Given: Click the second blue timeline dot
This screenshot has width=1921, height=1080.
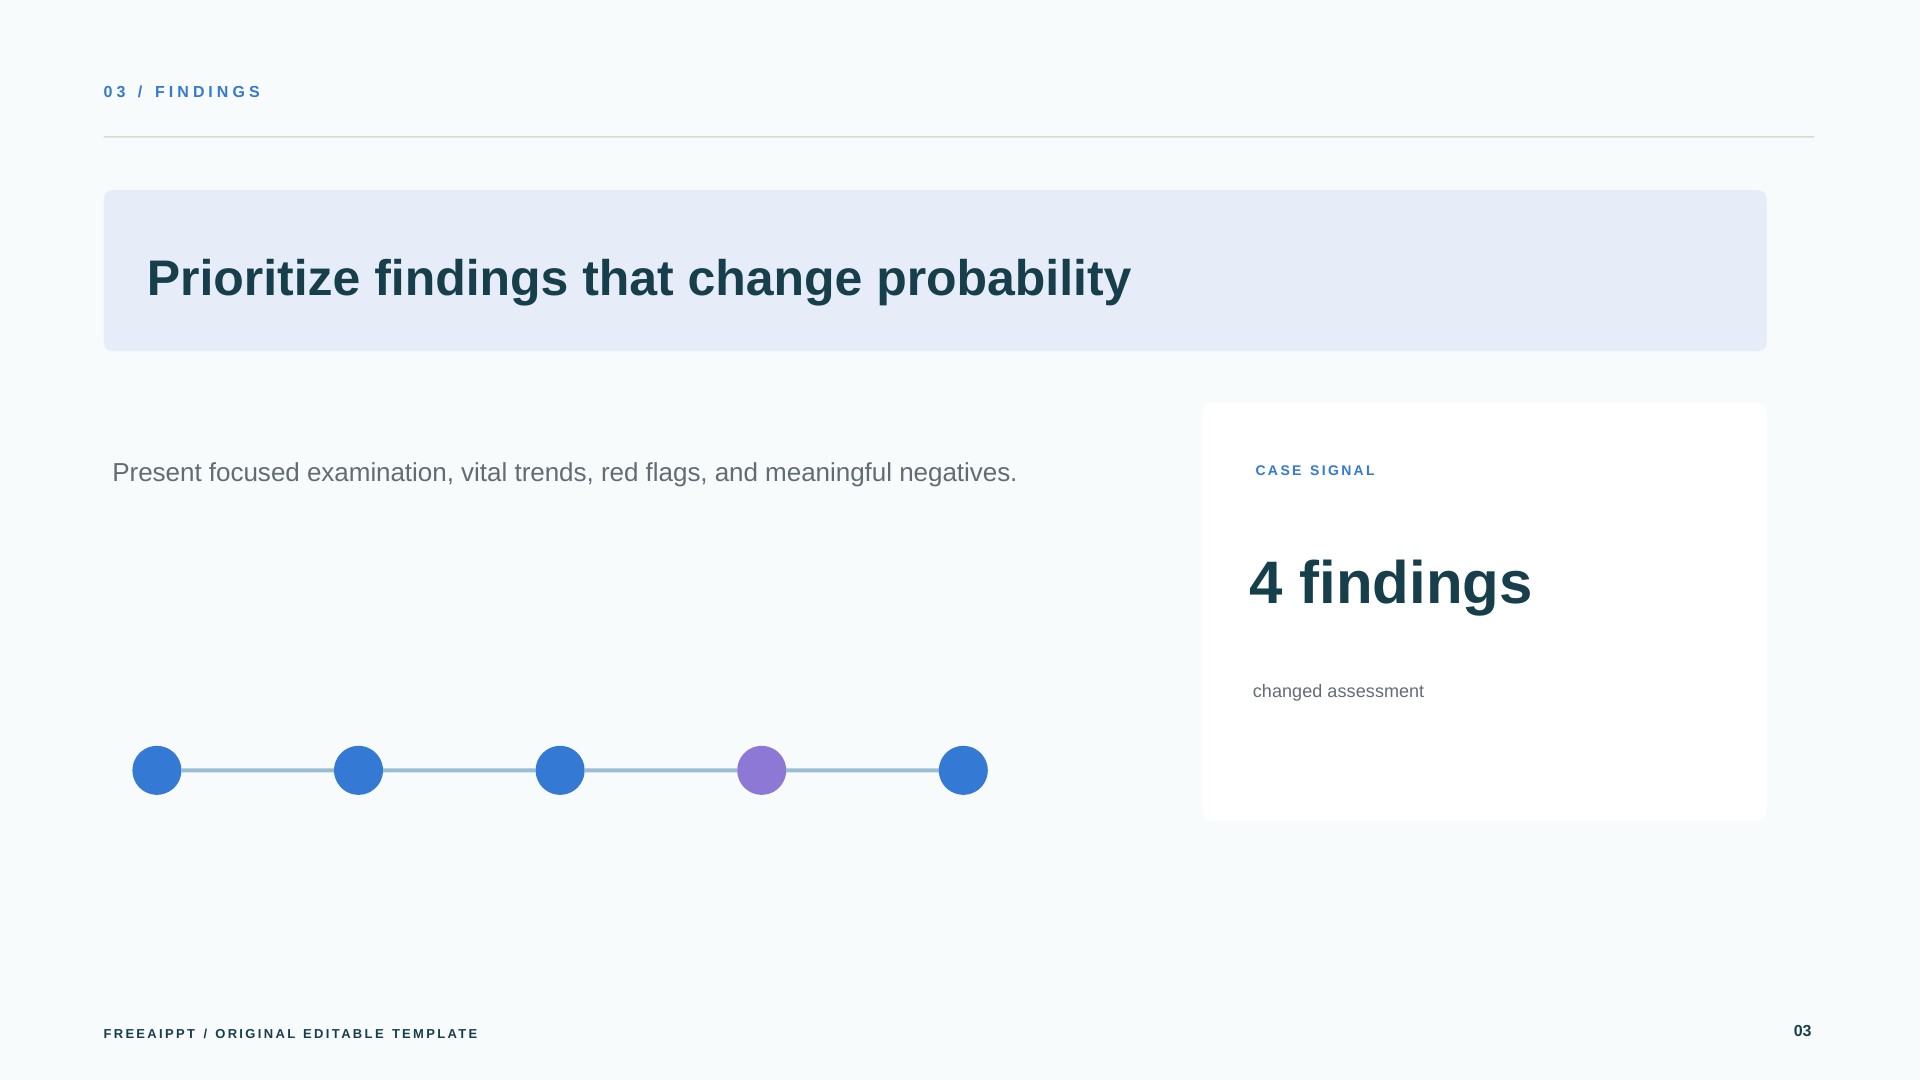Looking at the screenshot, I should coord(358,770).
